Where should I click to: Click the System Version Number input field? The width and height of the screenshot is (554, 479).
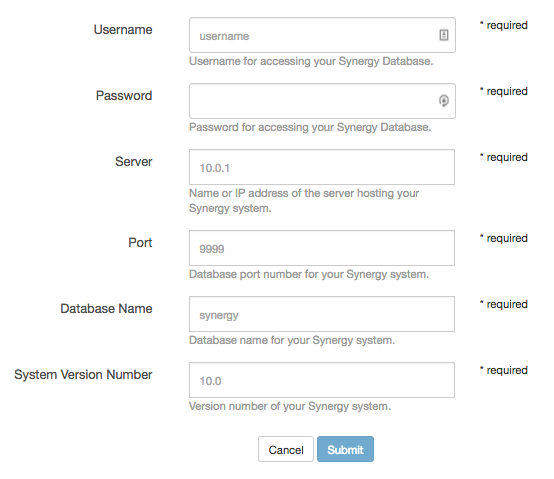coord(322,380)
